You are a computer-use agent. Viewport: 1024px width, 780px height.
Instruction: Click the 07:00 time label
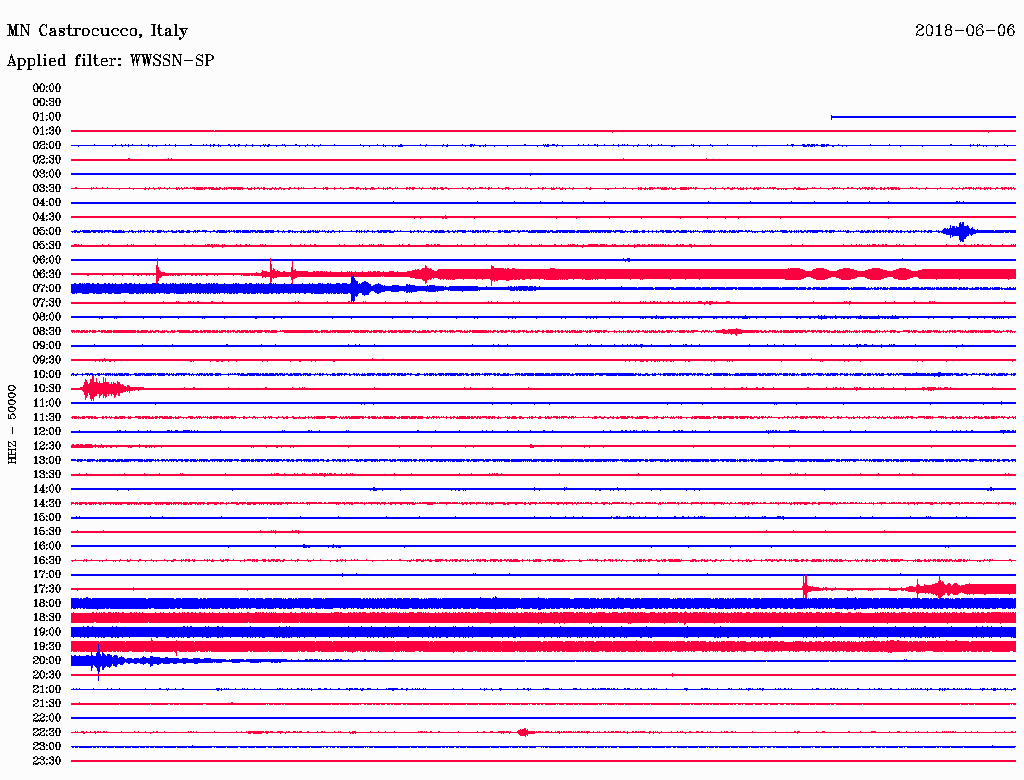[x=46, y=289]
